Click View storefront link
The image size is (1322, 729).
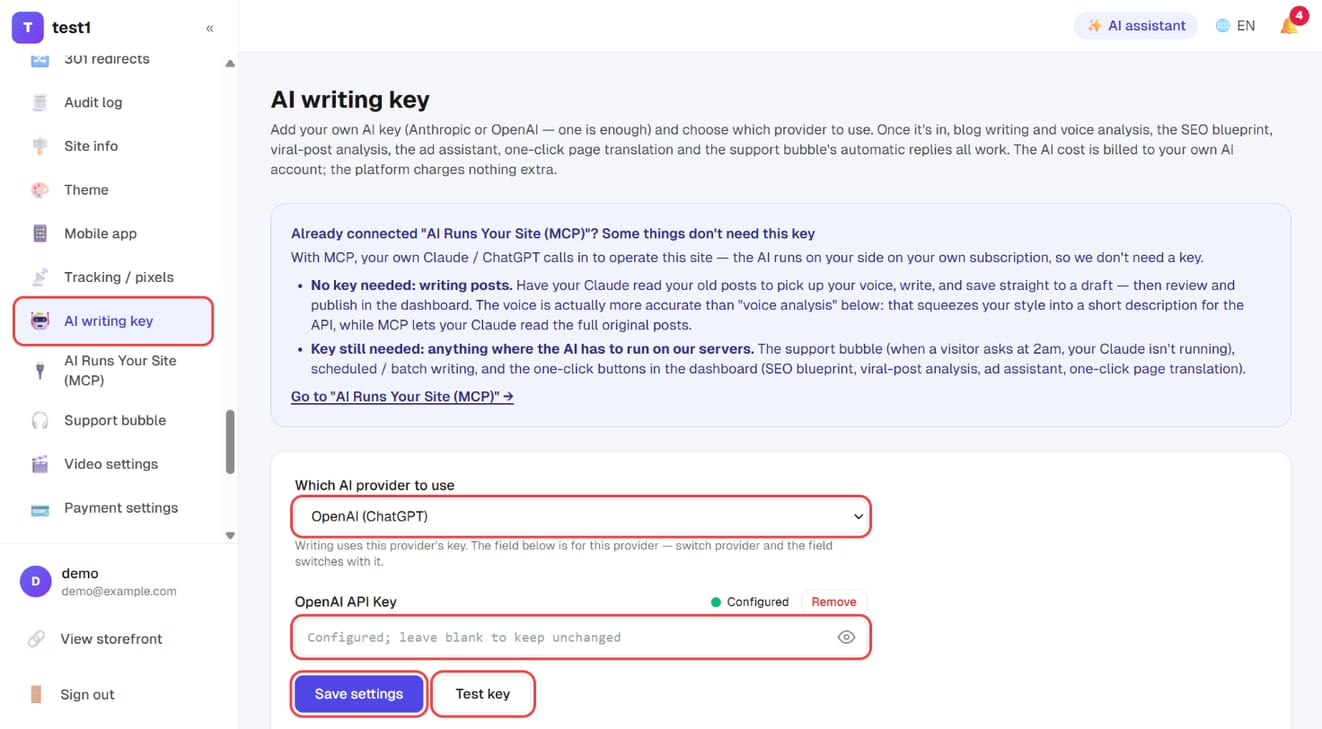click(111, 639)
